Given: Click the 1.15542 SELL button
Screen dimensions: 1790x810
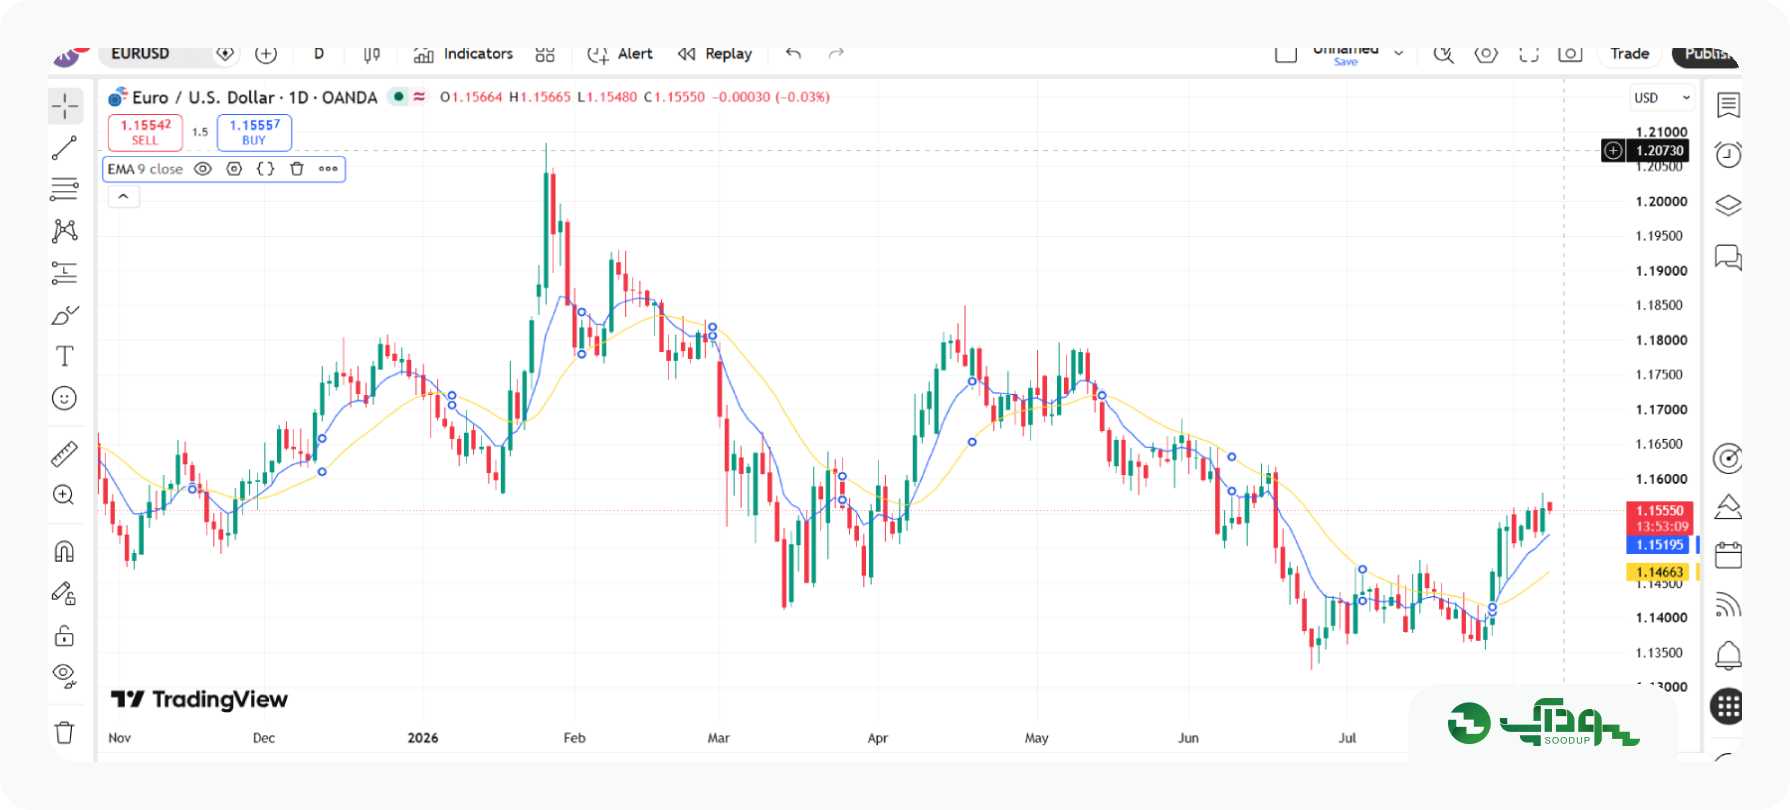Looking at the screenshot, I should pos(145,132).
